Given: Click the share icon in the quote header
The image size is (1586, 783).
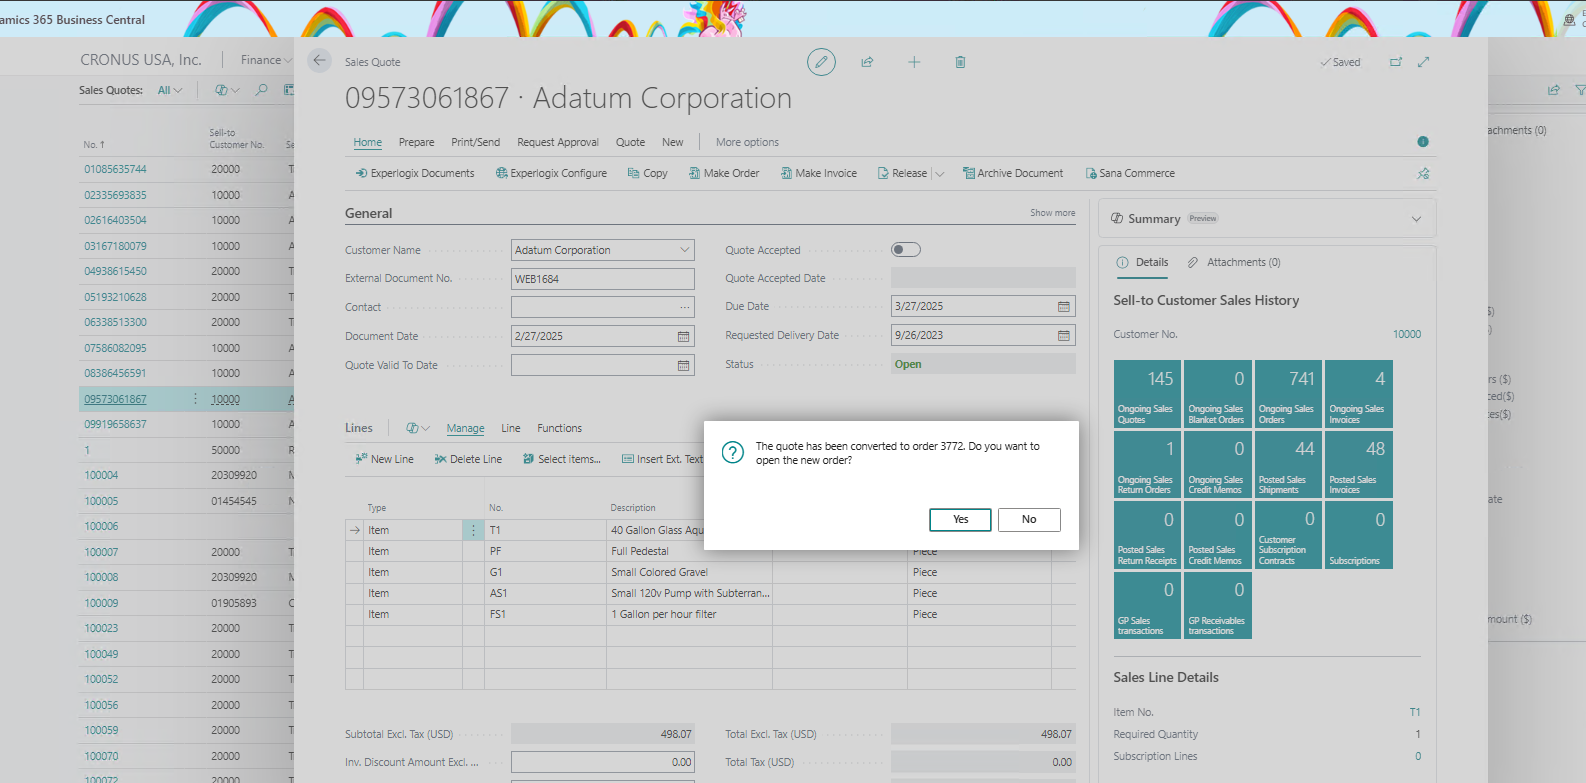Looking at the screenshot, I should [x=867, y=62].
